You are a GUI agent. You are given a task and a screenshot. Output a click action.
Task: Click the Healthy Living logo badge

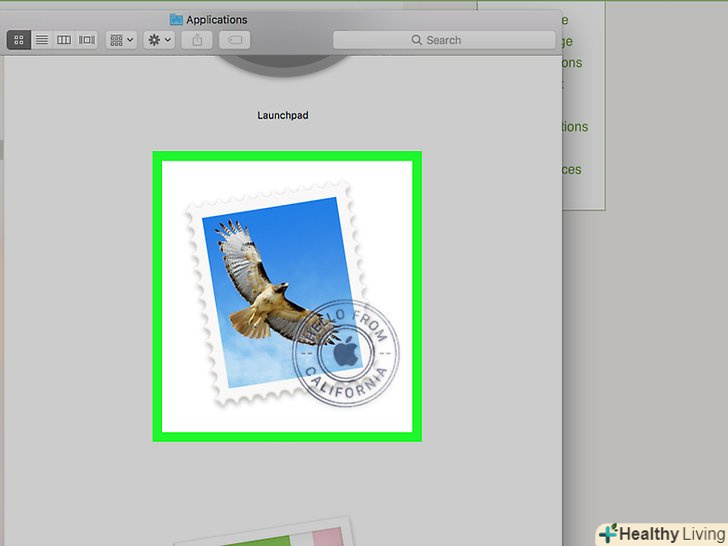pyautogui.click(x=663, y=534)
